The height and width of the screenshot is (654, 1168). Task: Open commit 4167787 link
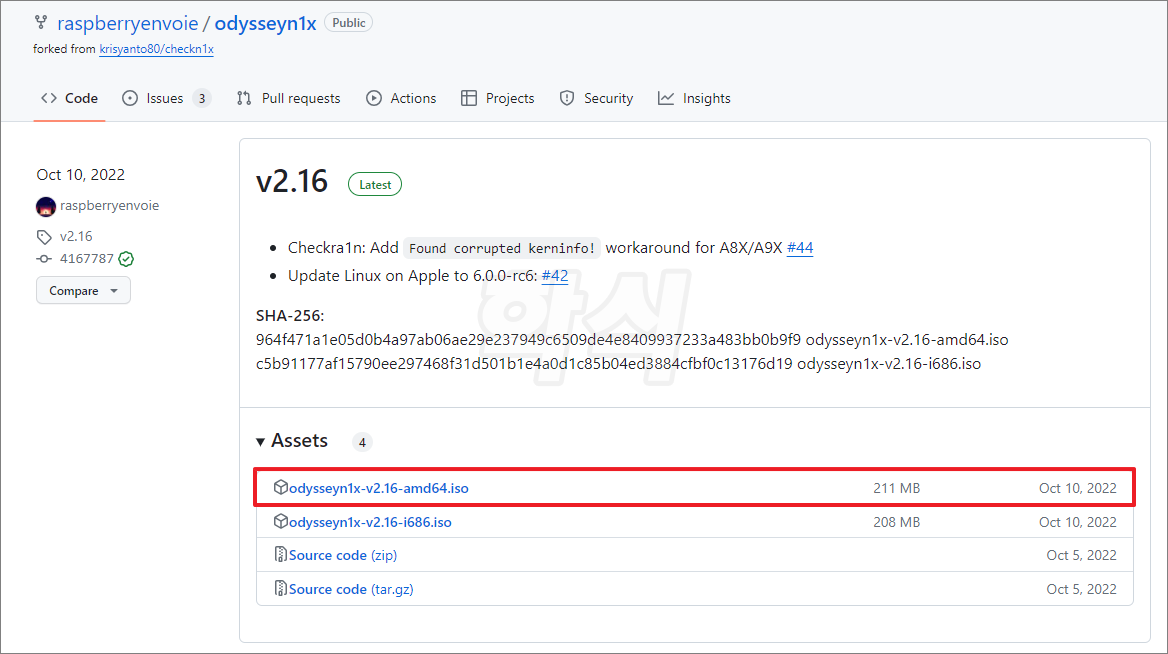tap(86, 258)
